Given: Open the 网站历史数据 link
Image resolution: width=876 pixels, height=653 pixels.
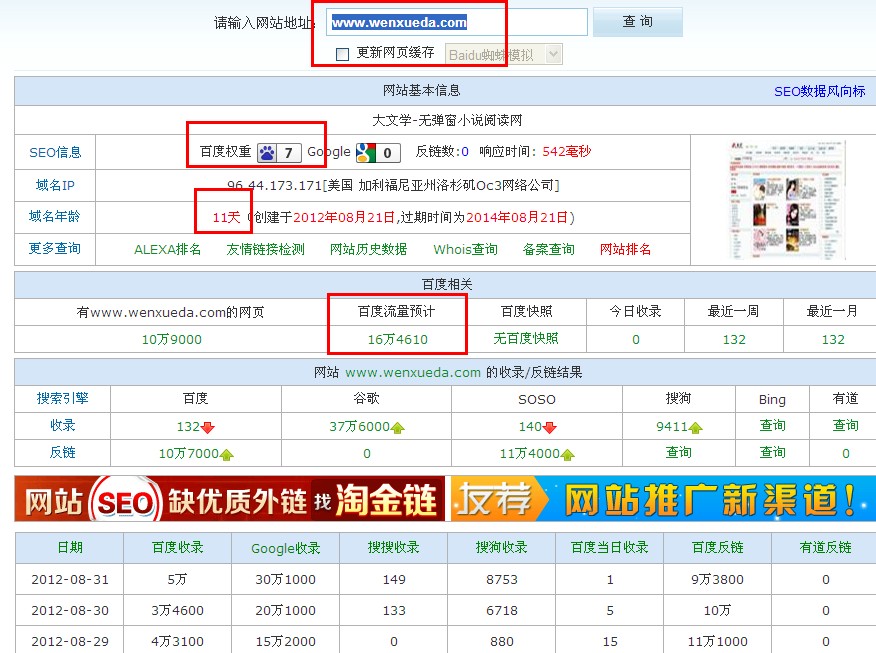Looking at the screenshot, I should 369,249.
